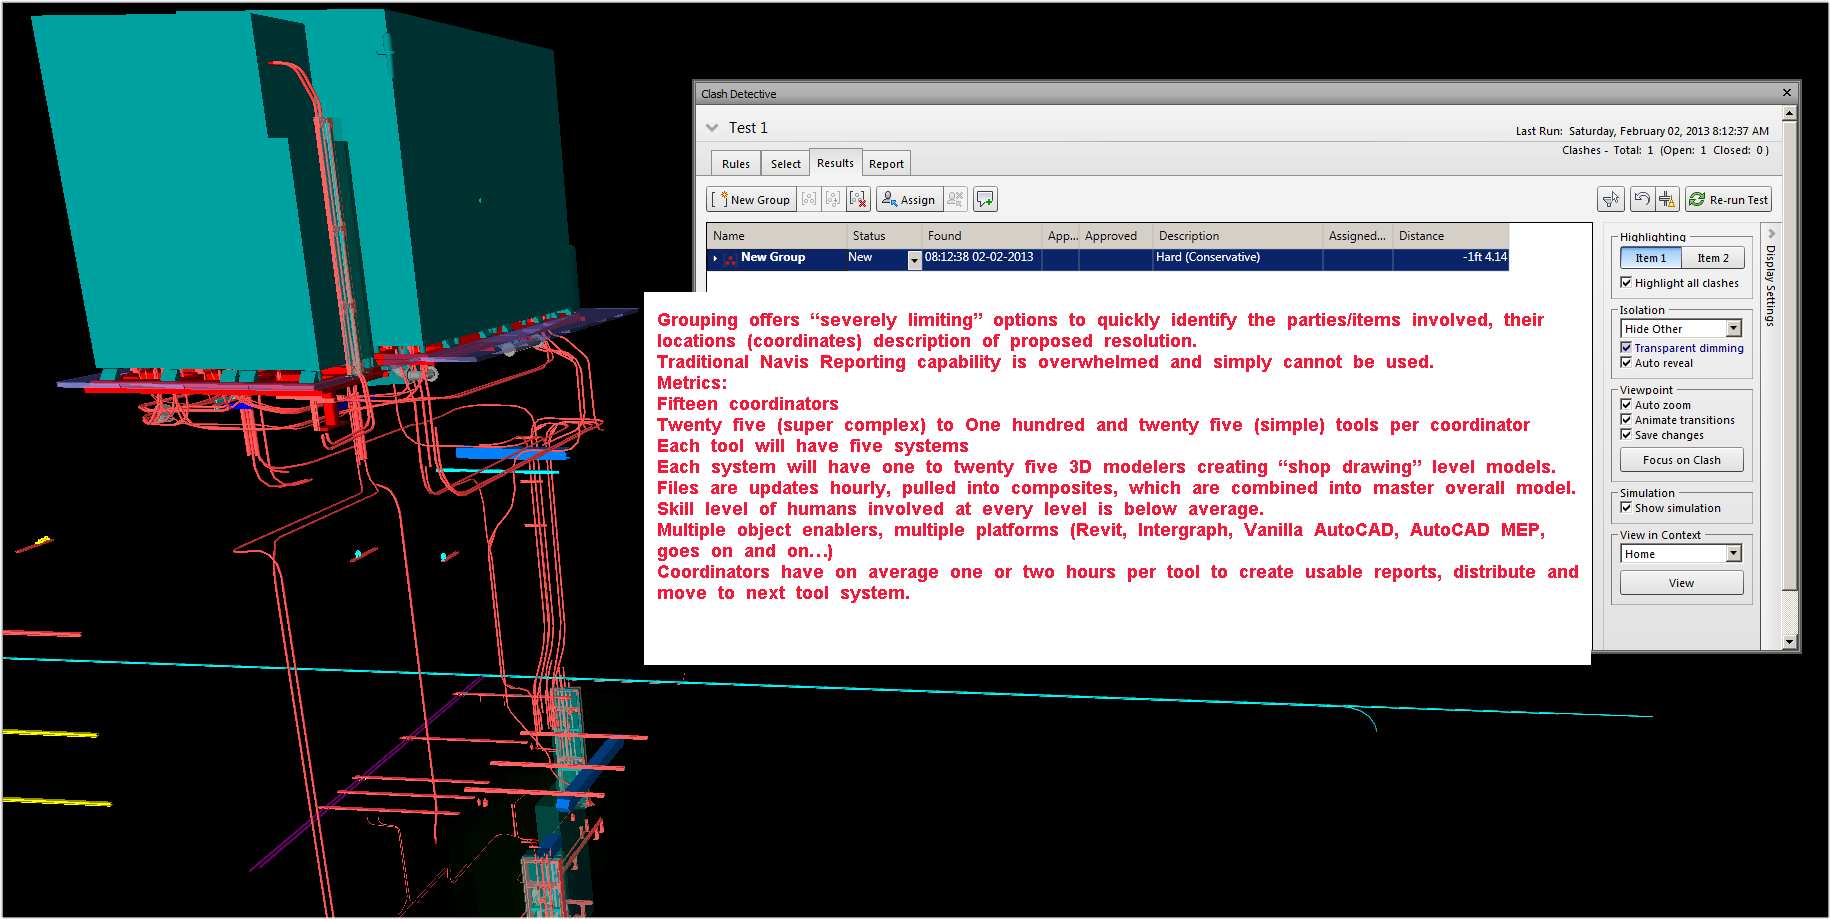Click the New Group toolbar button
The height and width of the screenshot is (919, 1830).
tap(751, 200)
